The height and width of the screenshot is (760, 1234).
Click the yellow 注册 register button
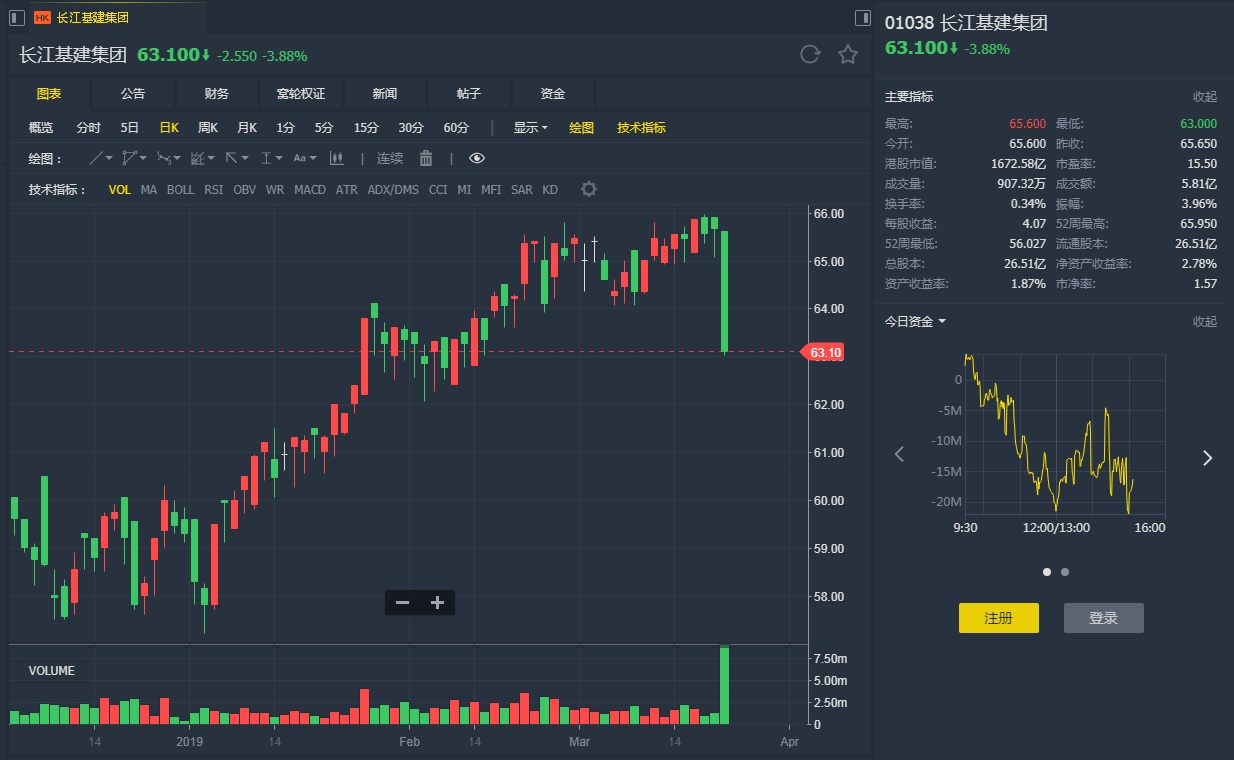998,618
